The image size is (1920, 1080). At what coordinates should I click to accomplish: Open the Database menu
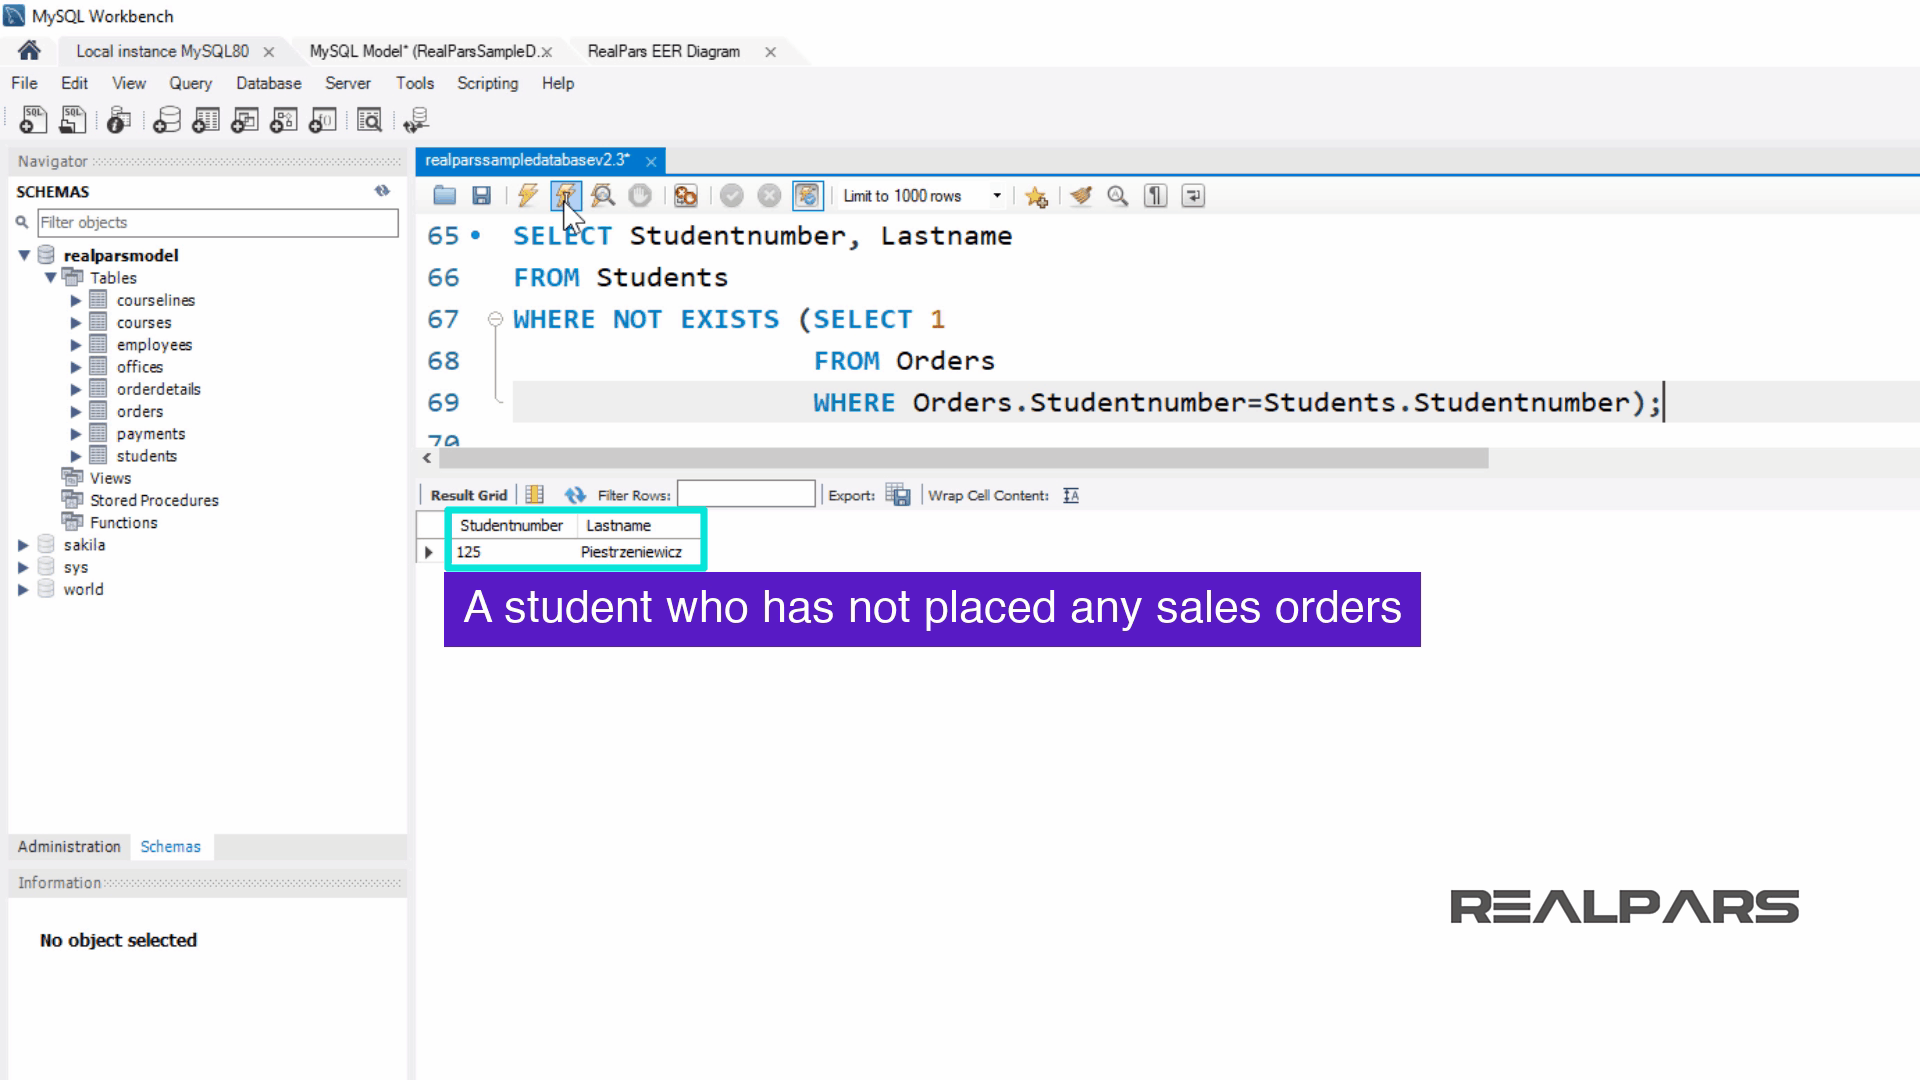coord(268,83)
